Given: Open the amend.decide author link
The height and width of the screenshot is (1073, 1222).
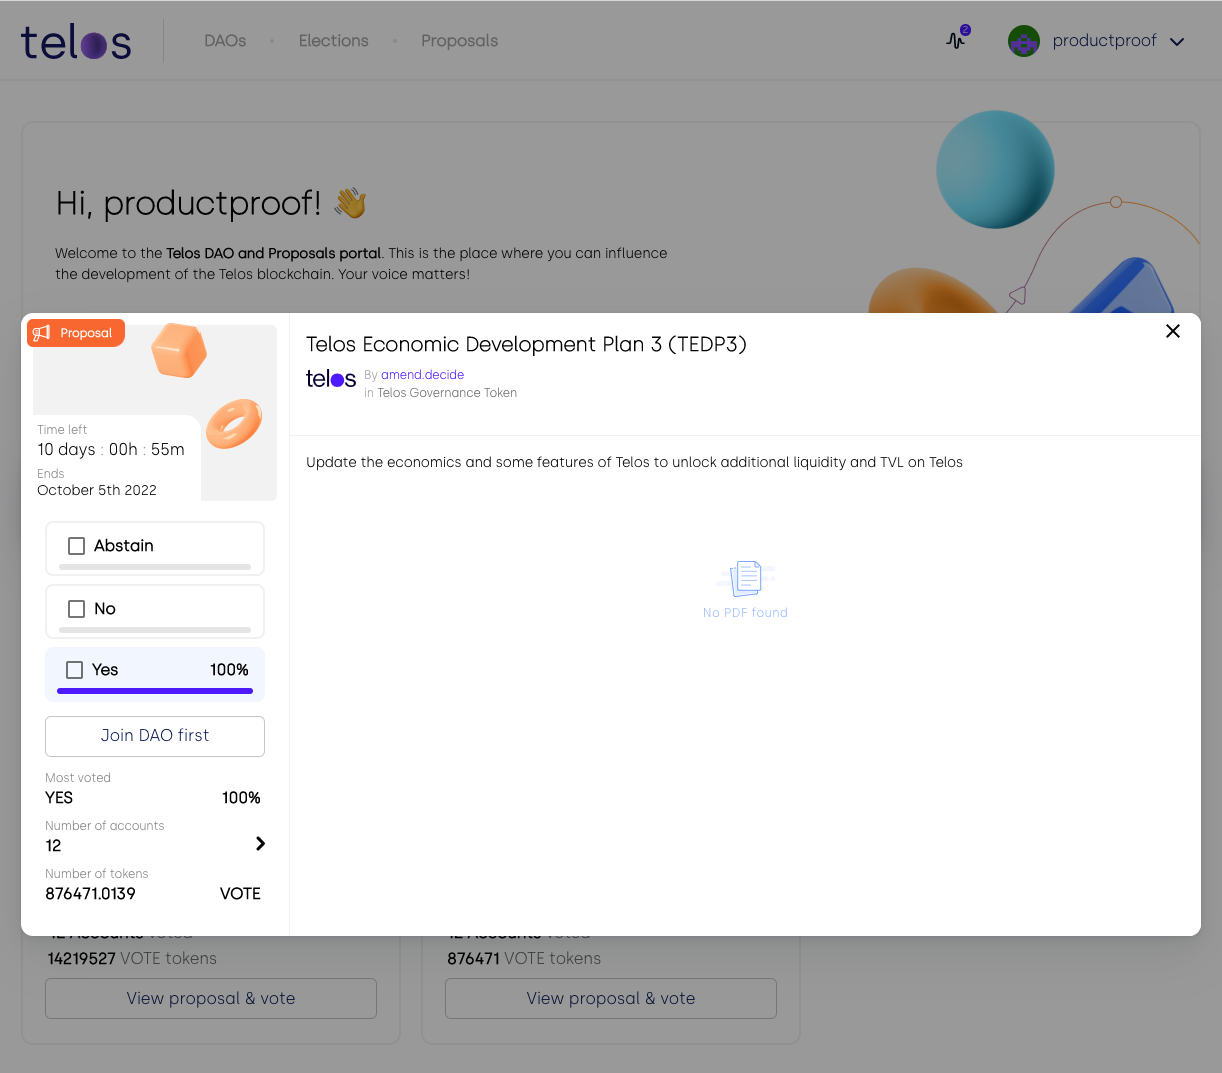Looking at the screenshot, I should [422, 375].
